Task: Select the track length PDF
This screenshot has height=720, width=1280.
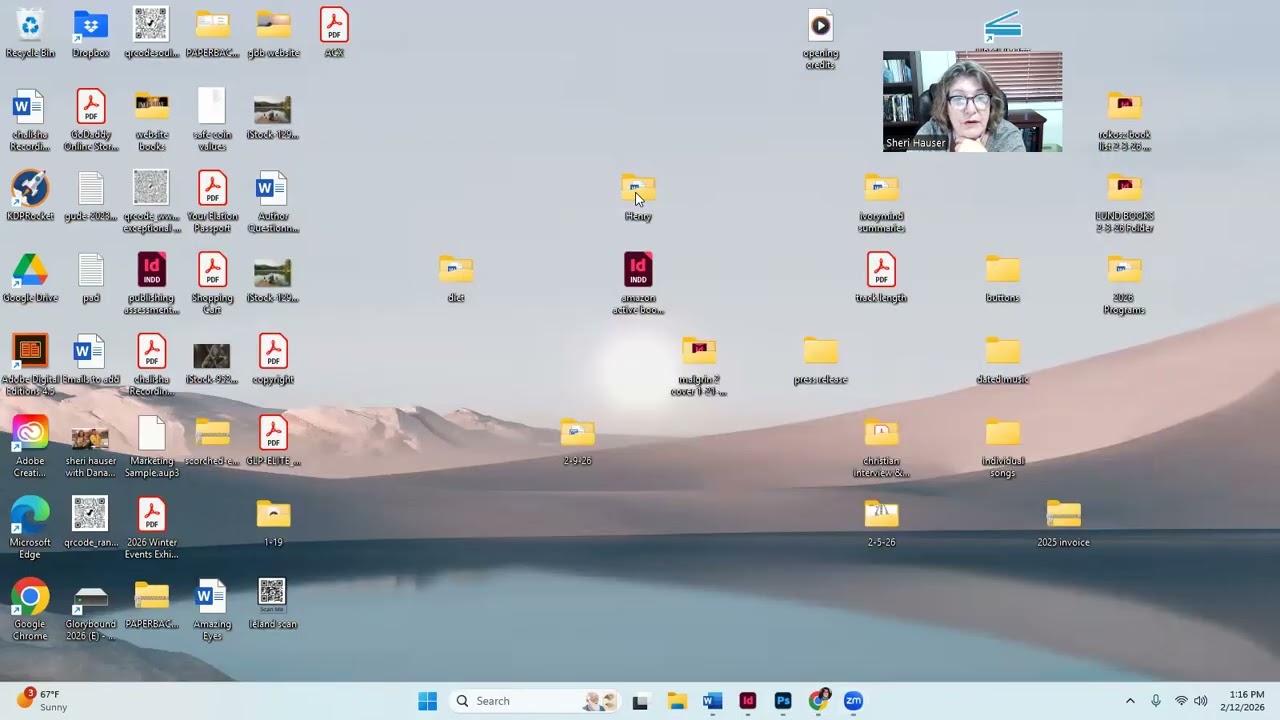Action: click(x=881, y=278)
